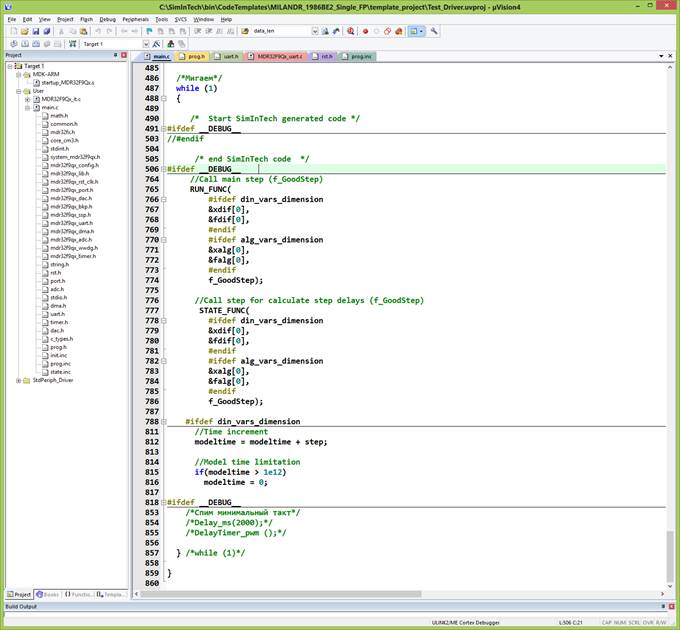The image size is (680, 630).
Task: Toggle the fold marker at line 491
Action: pos(164,129)
